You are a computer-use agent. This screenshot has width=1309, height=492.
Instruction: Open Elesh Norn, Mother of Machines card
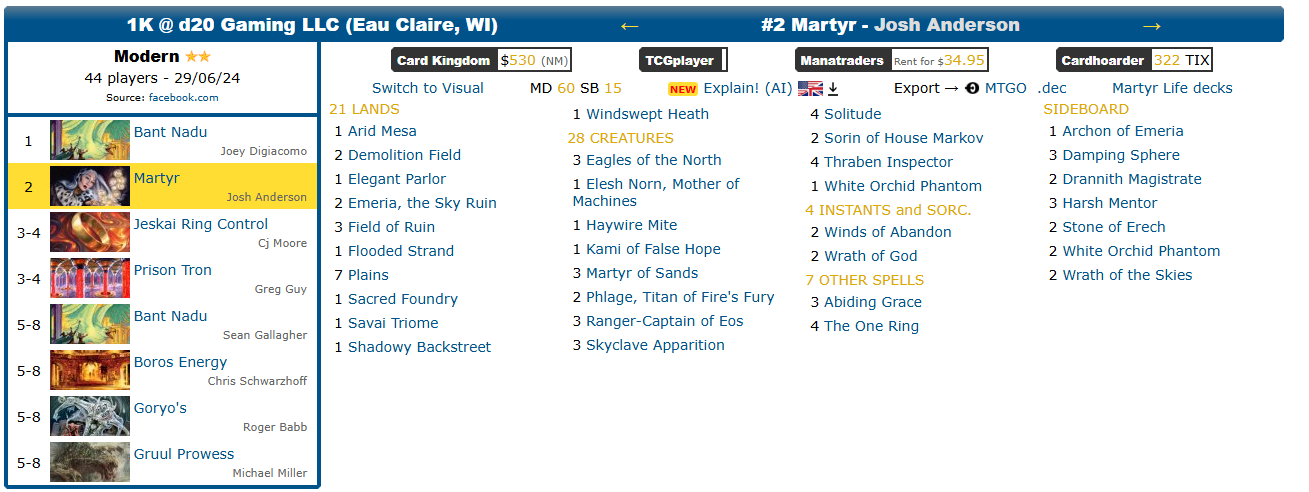(x=656, y=192)
